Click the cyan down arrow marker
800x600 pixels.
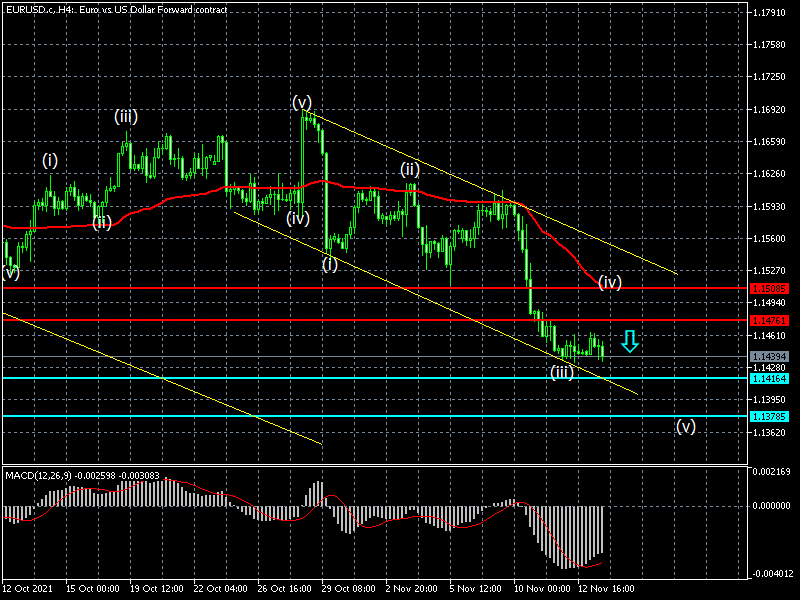629,342
